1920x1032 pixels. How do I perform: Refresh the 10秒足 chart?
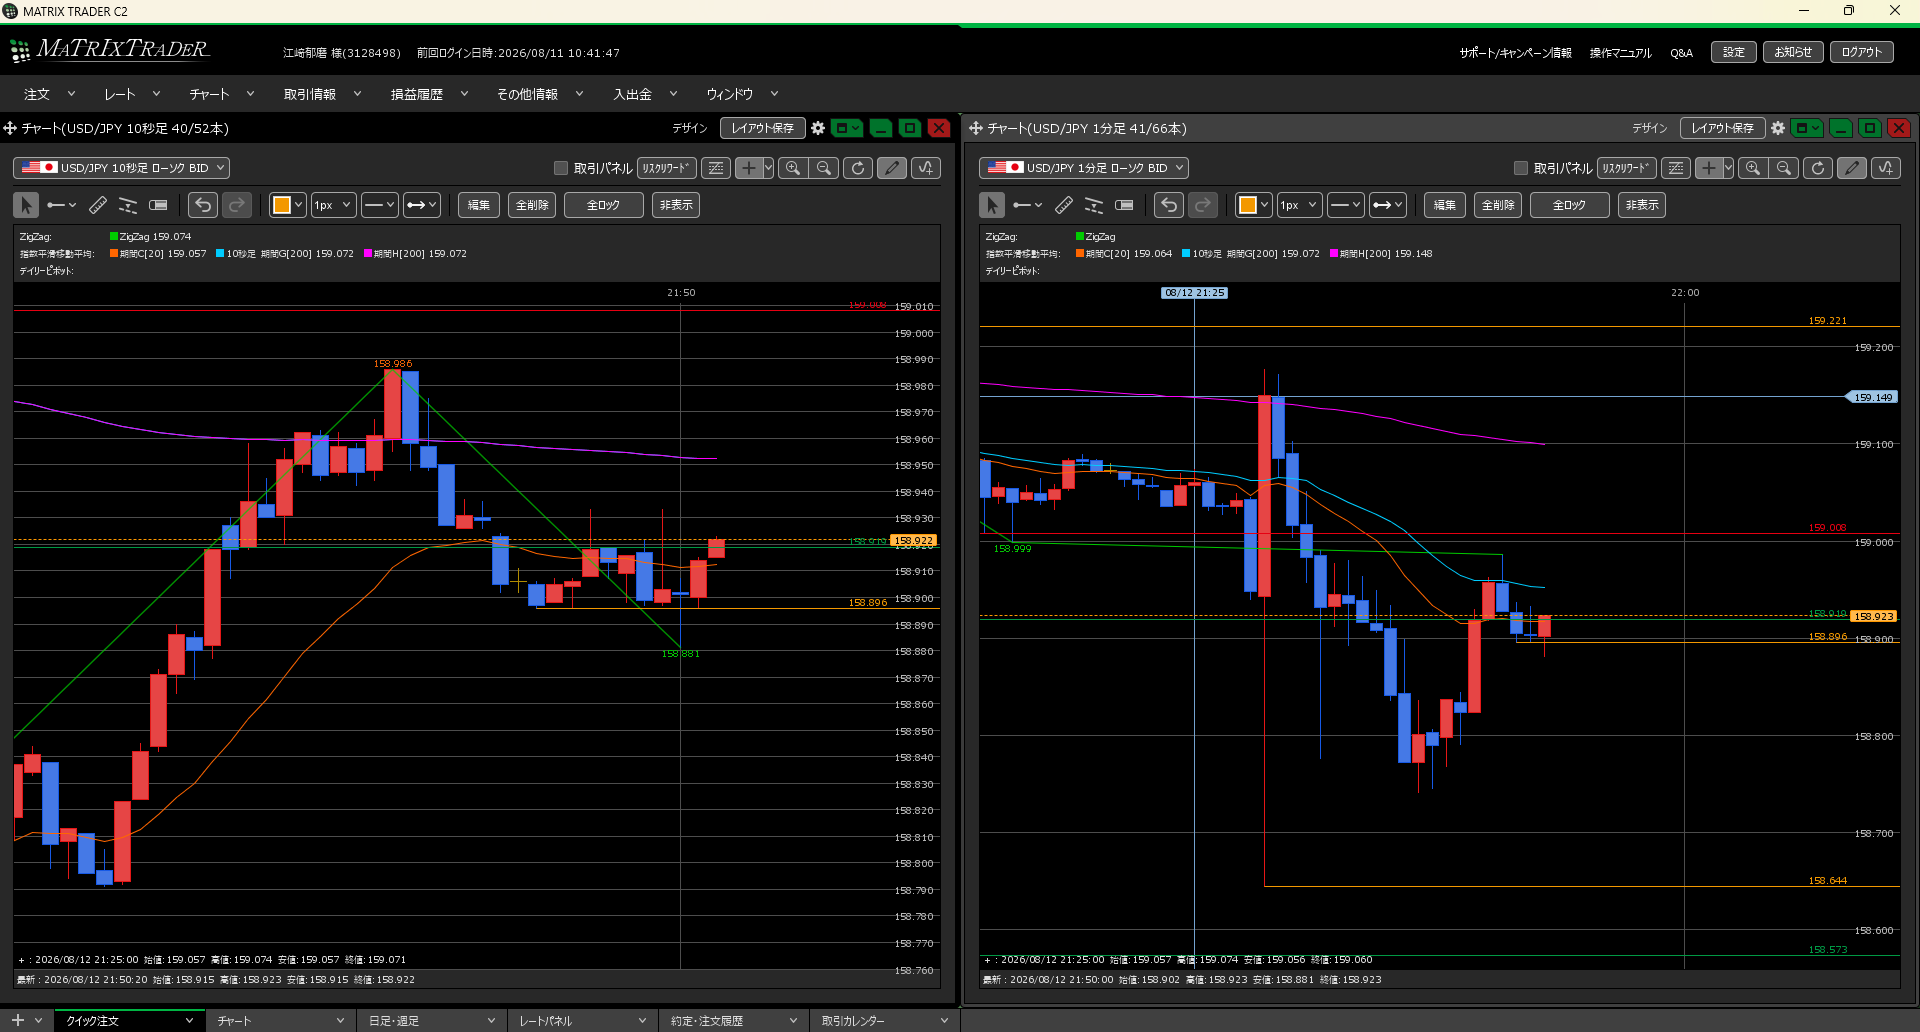(x=858, y=168)
